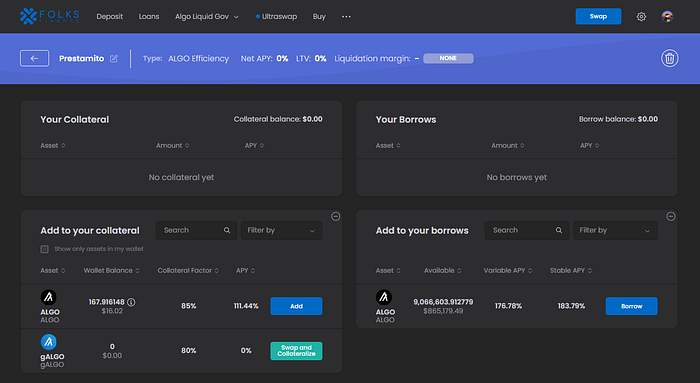The image size is (700, 383).
Task: Open settings via the gear icon
Action: click(641, 17)
